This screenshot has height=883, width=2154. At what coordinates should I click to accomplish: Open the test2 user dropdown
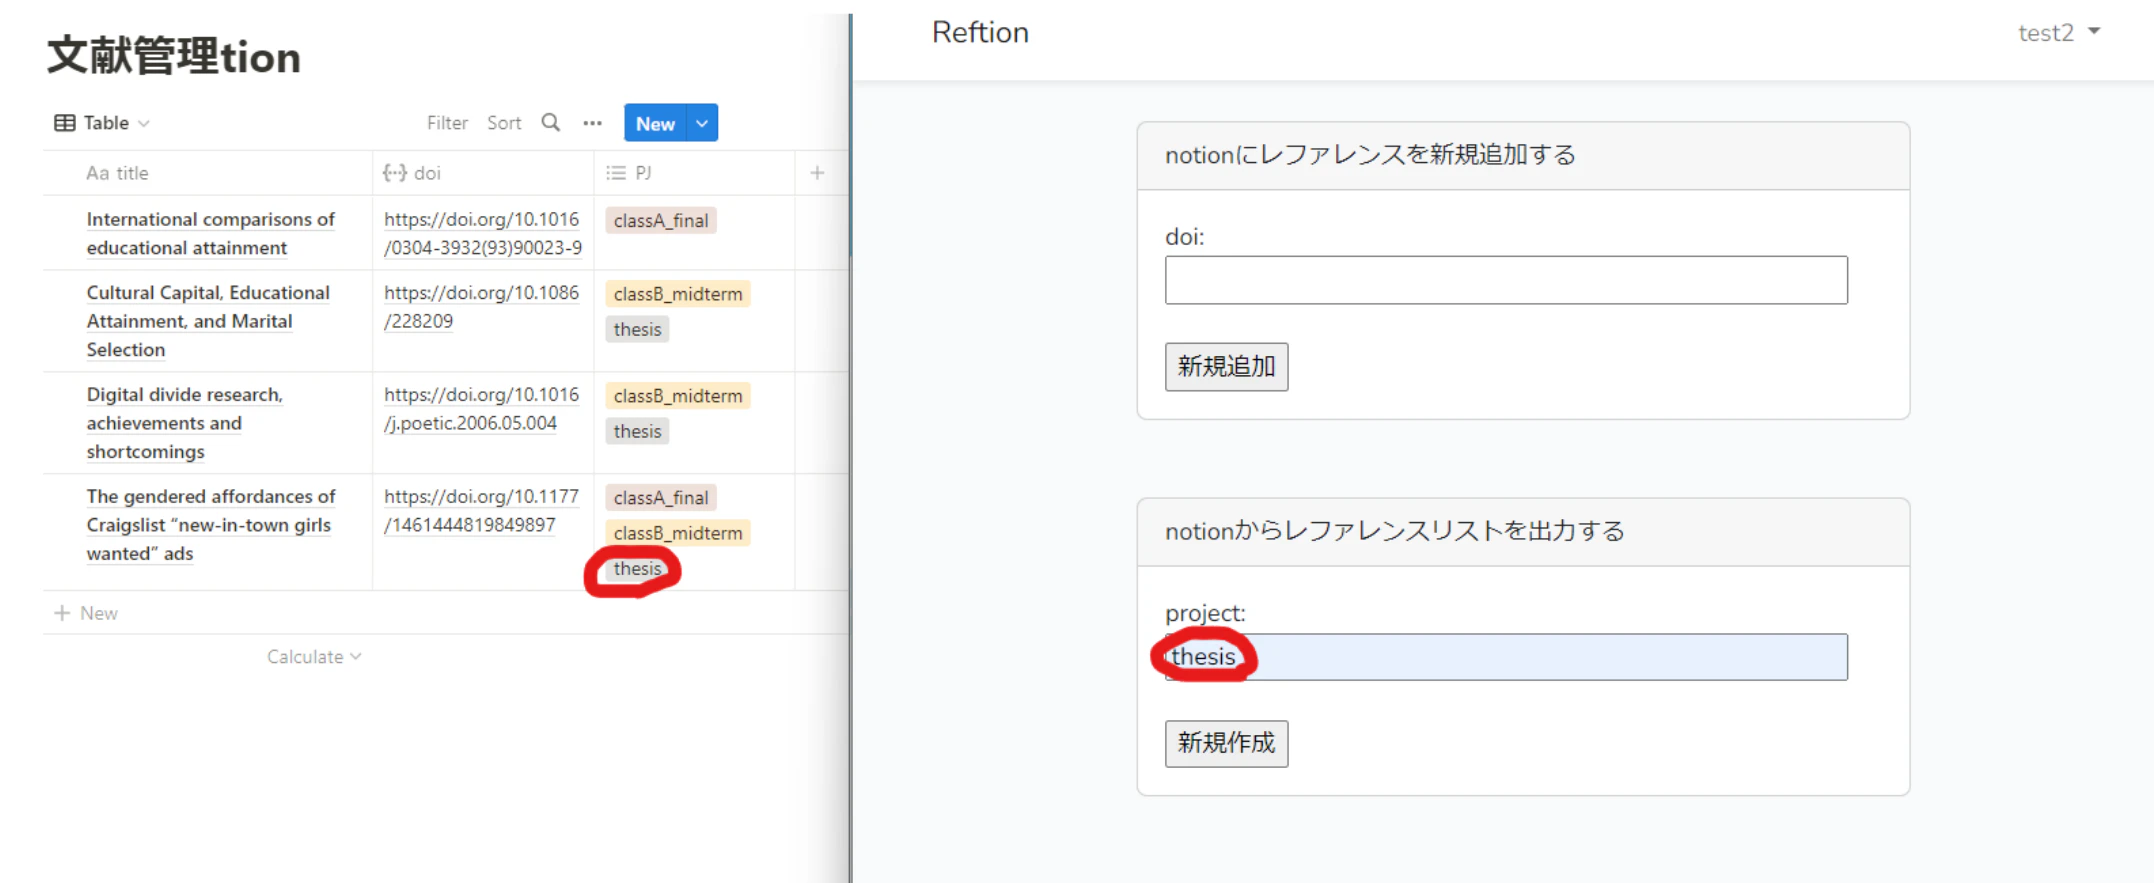[2059, 33]
